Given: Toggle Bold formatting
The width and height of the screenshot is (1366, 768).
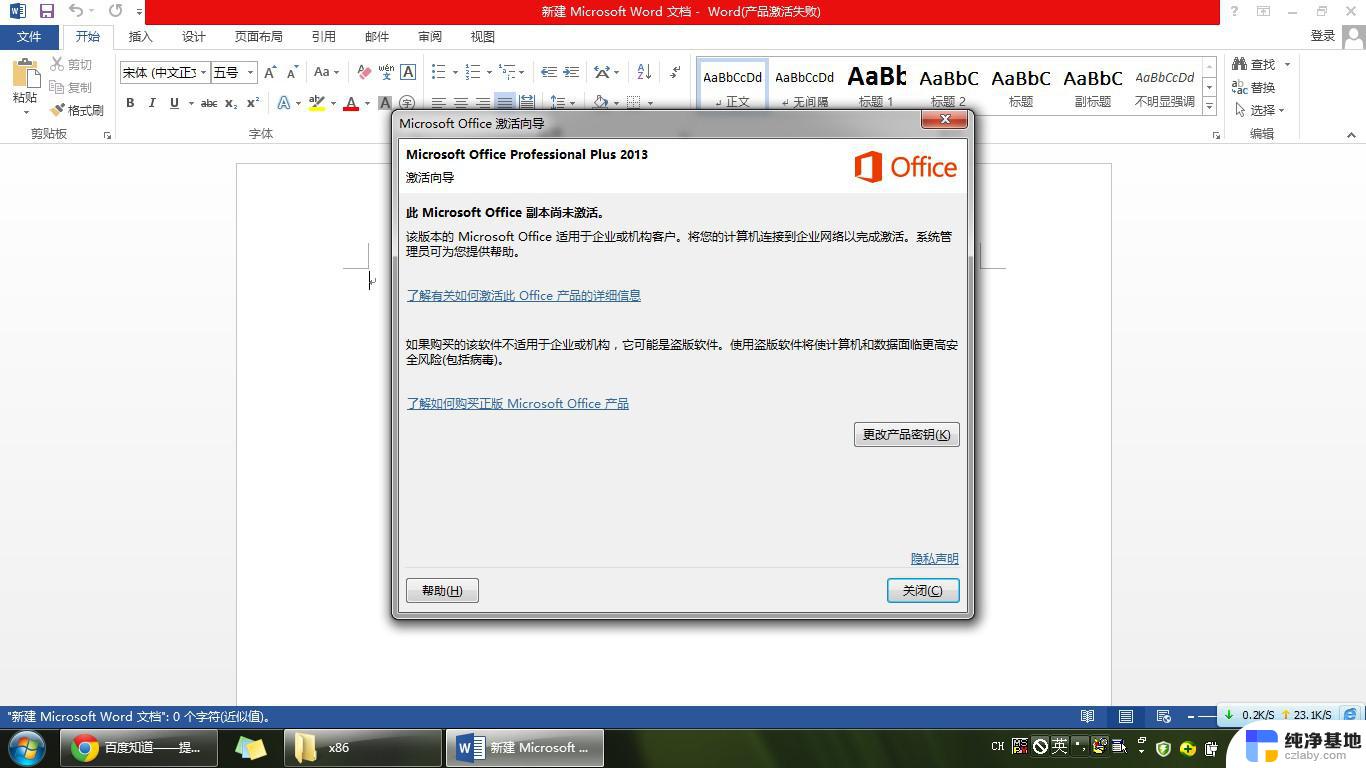Looking at the screenshot, I should [130, 103].
